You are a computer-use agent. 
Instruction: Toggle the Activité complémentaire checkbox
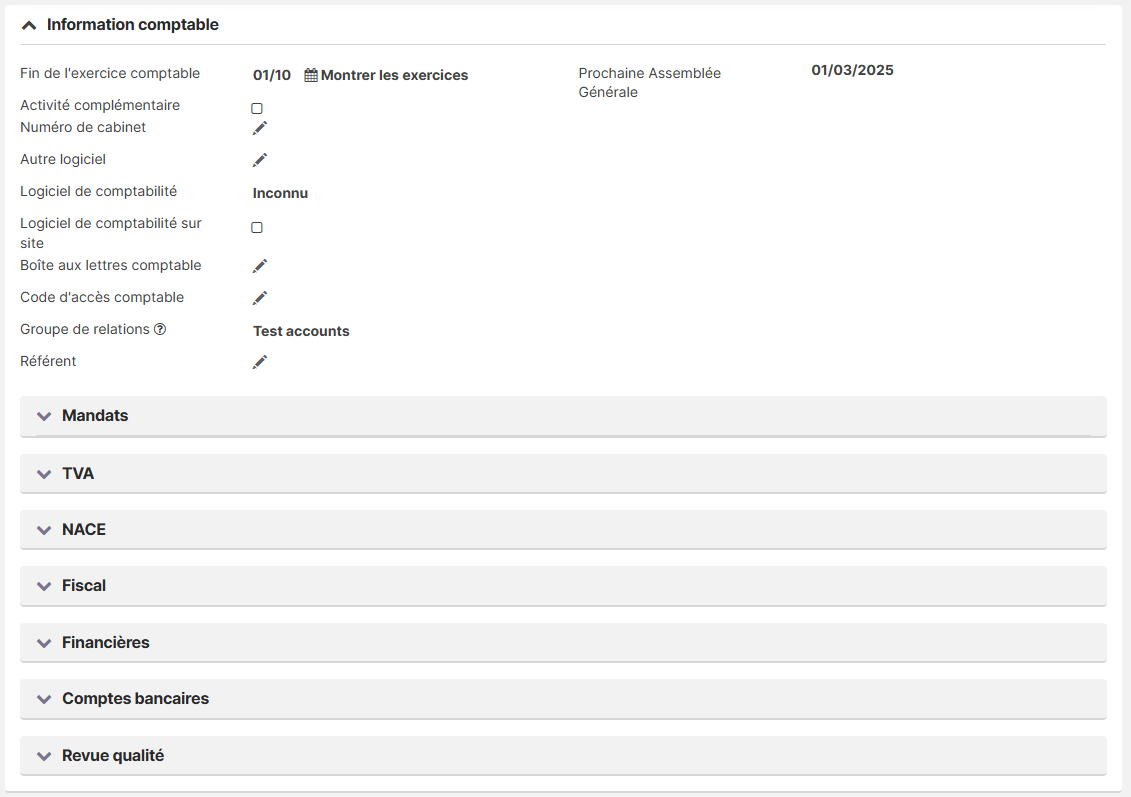(x=257, y=108)
